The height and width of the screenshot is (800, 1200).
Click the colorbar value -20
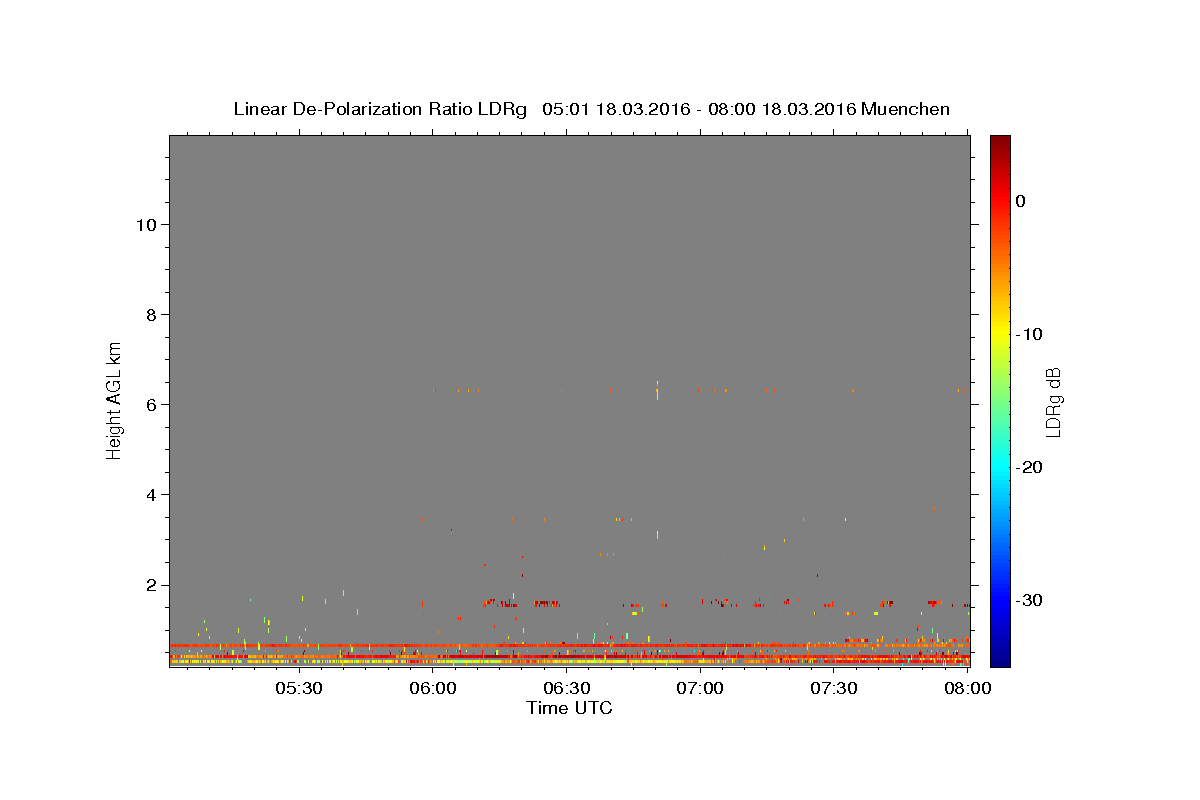[x=1030, y=467]
